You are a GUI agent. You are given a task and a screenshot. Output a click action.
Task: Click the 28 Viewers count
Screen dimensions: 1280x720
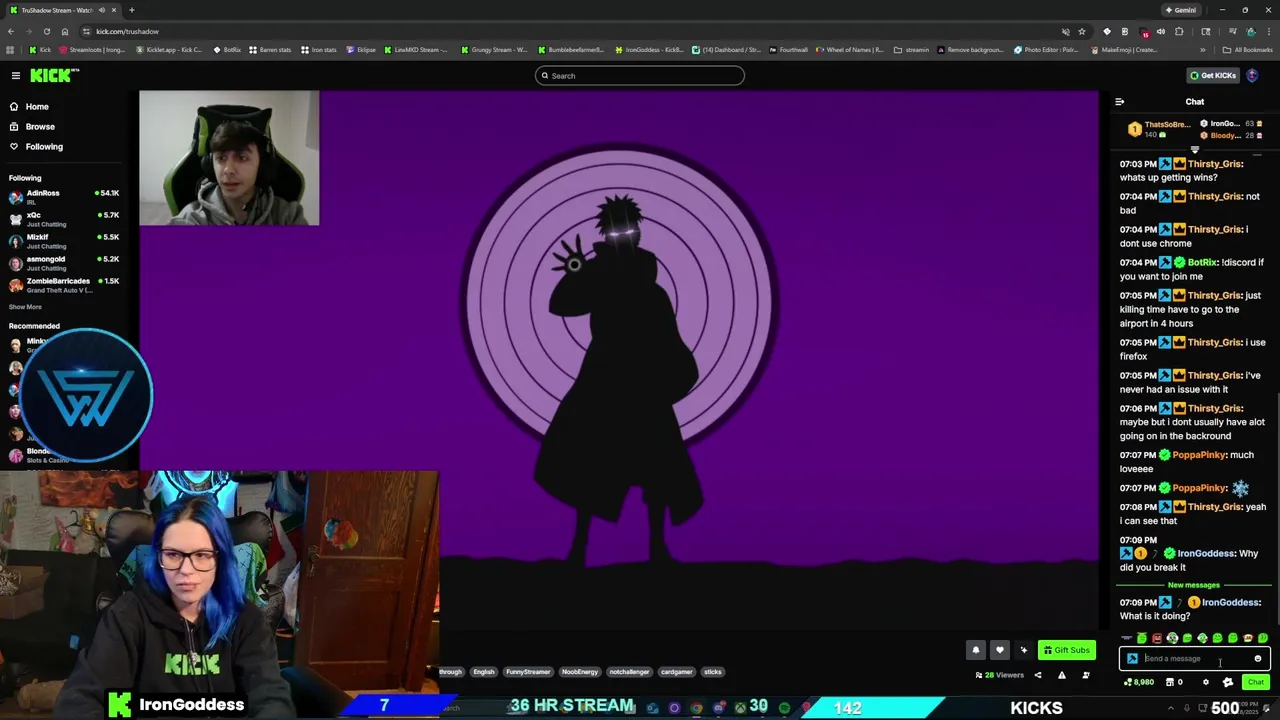click(1000, 675)
